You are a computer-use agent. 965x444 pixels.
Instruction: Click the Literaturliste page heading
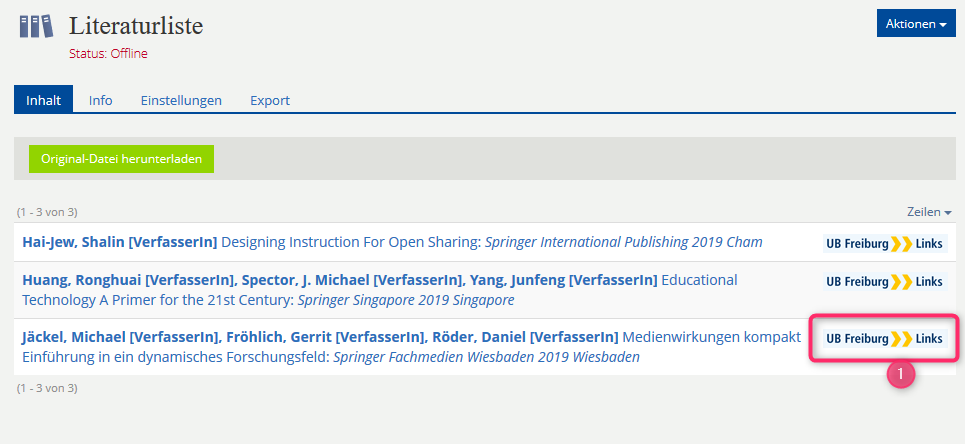[136, 26]
